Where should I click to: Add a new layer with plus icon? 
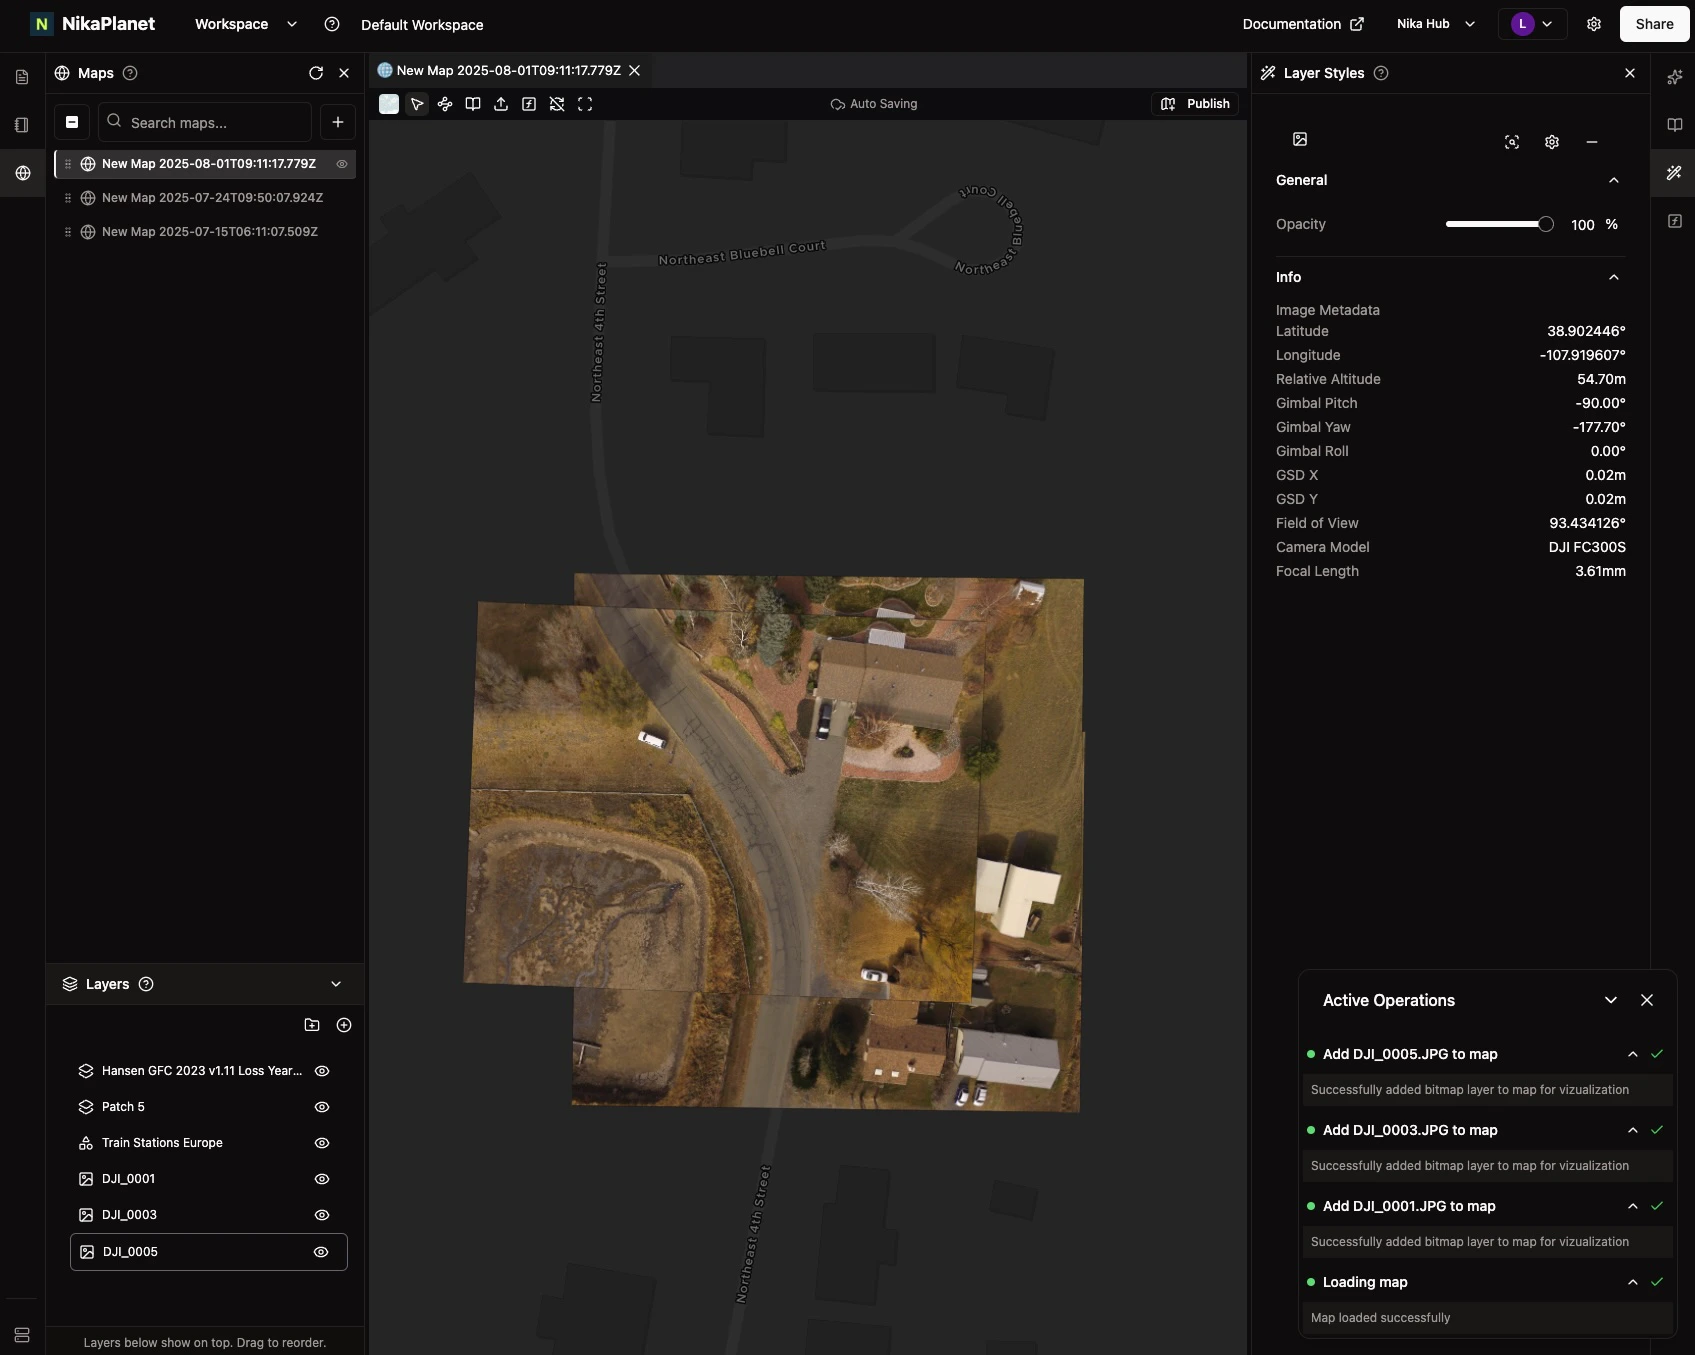[344, 1025]
